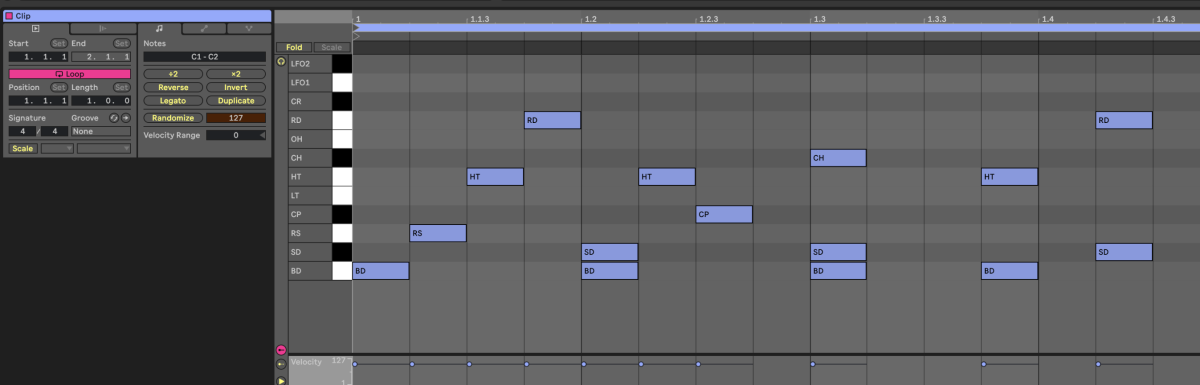Click the clip start marker triangle

pos(356,36)
